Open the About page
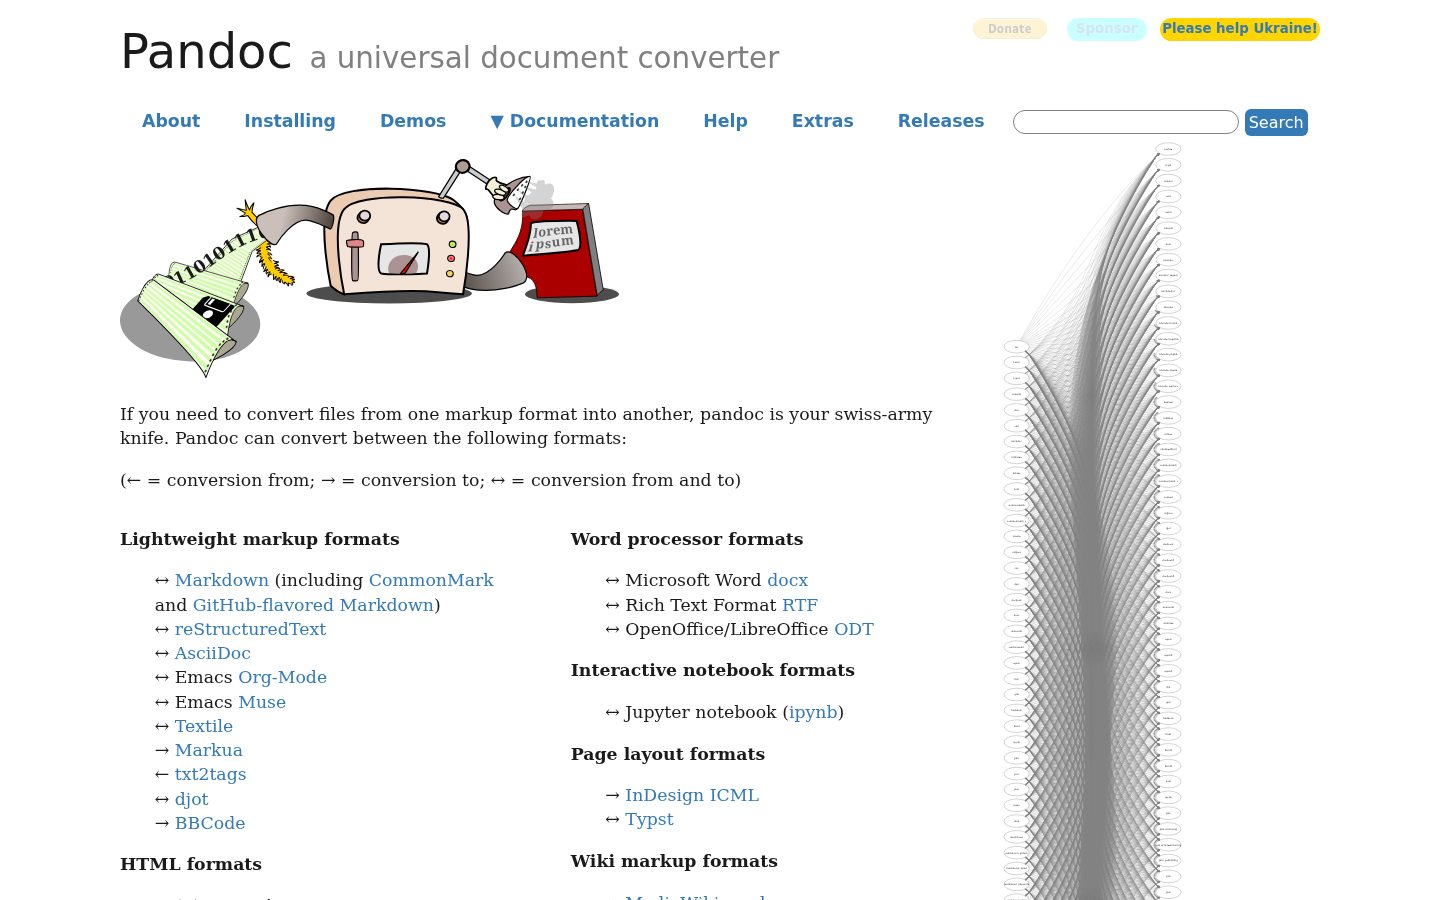1440x900 pixels. click(x=171, y=121)
